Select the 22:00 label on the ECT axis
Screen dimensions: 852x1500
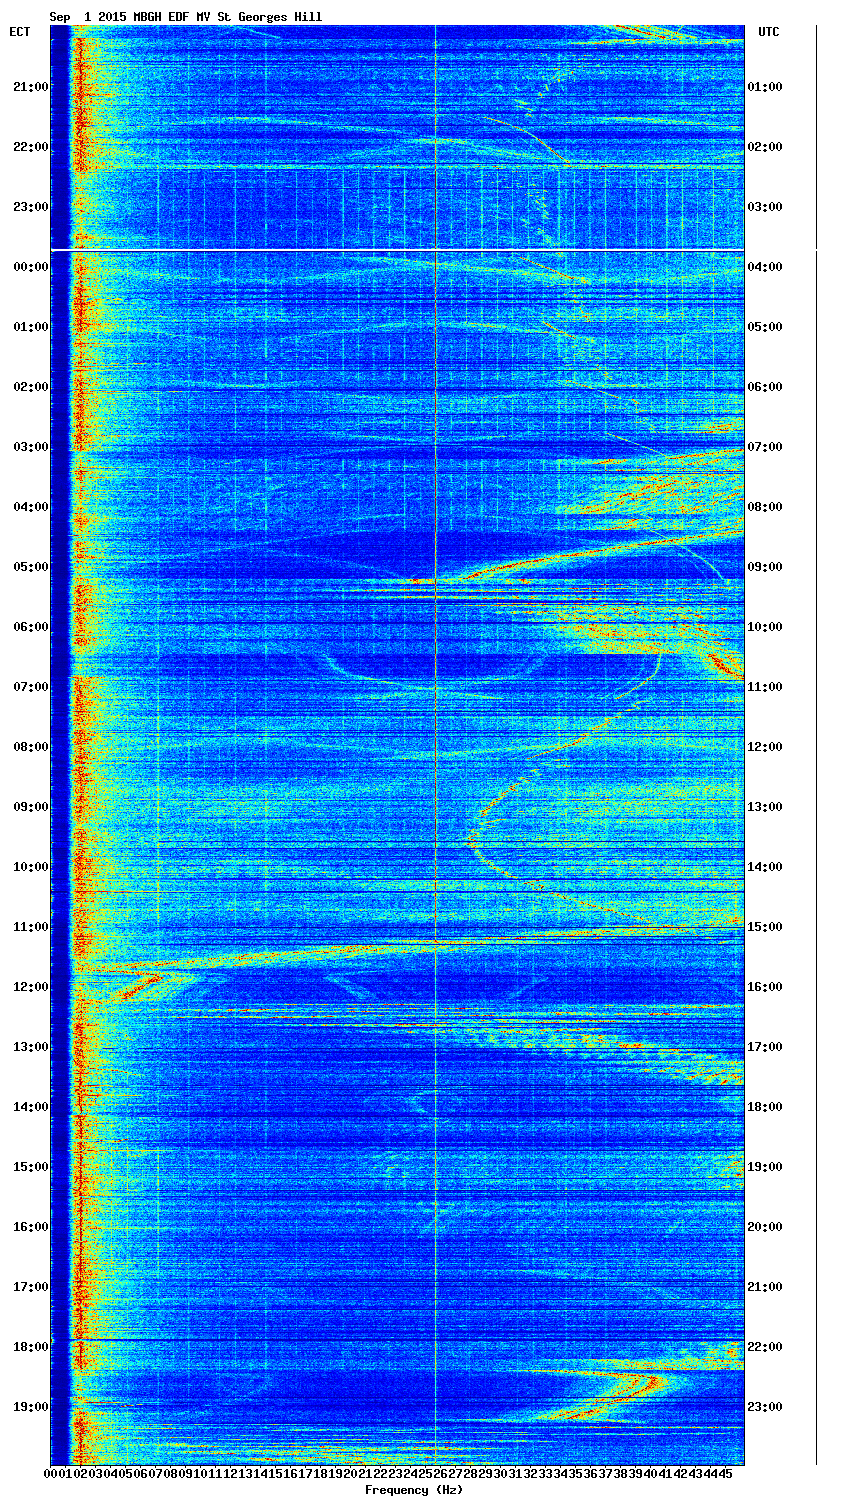pos(29,147)
